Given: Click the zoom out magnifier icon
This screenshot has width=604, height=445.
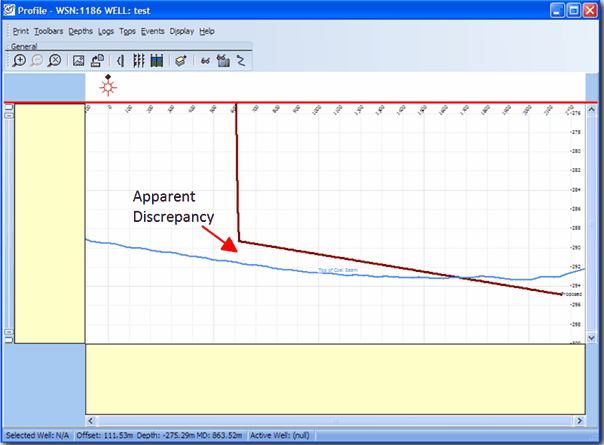Looking at the screenshot, I should (x=37, y=61).
